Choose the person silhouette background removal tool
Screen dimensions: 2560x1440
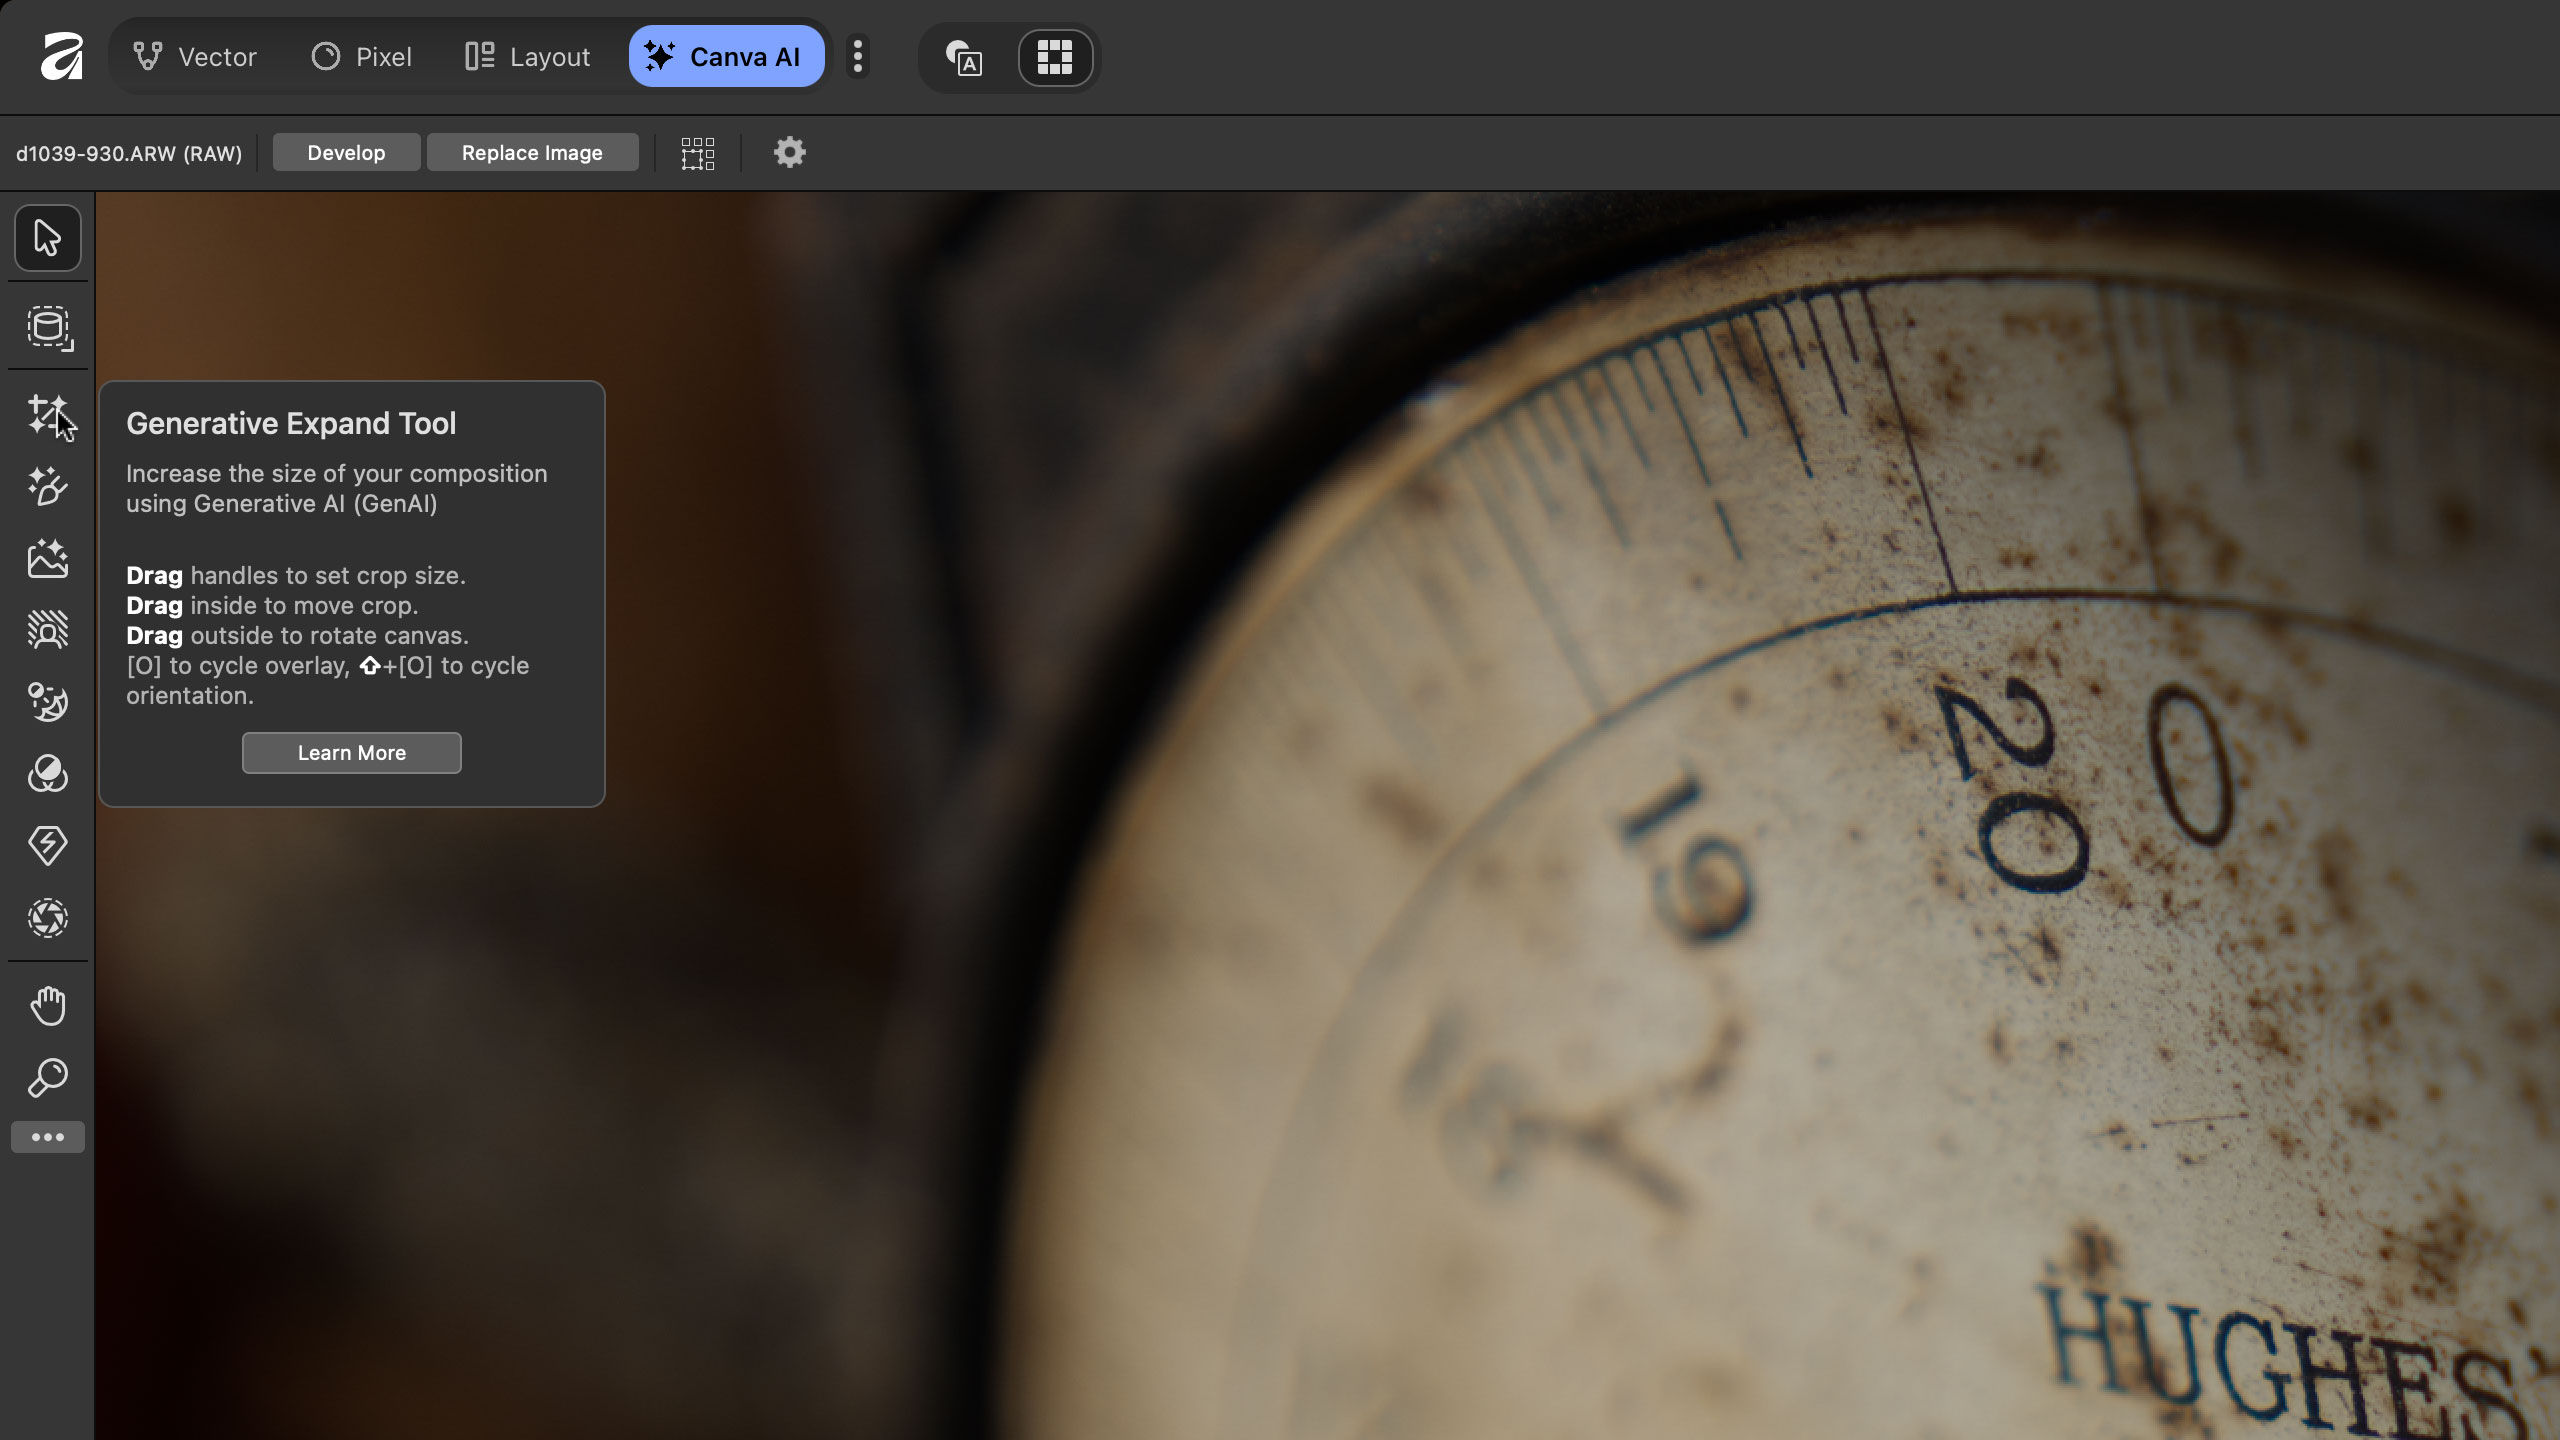pyautogui.click(x=47, y=630)
